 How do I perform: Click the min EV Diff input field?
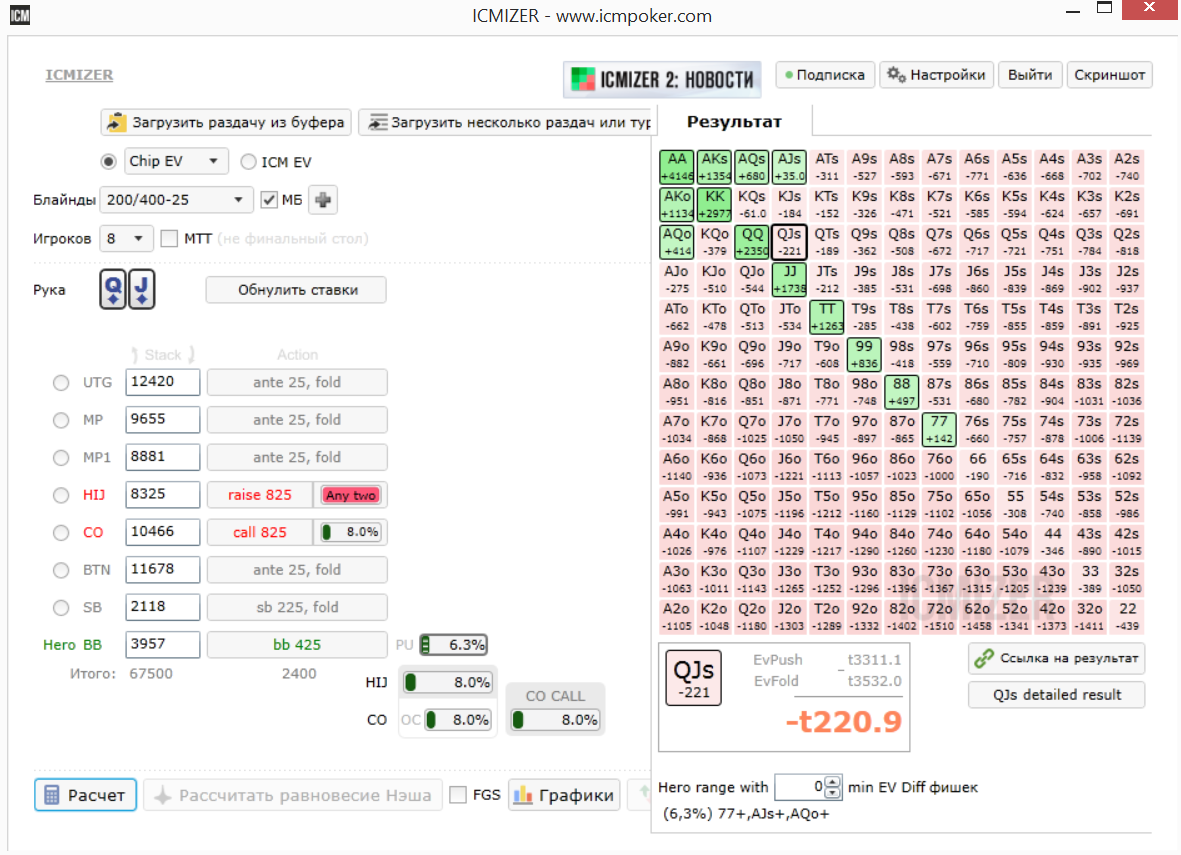(x=801, y=787)
